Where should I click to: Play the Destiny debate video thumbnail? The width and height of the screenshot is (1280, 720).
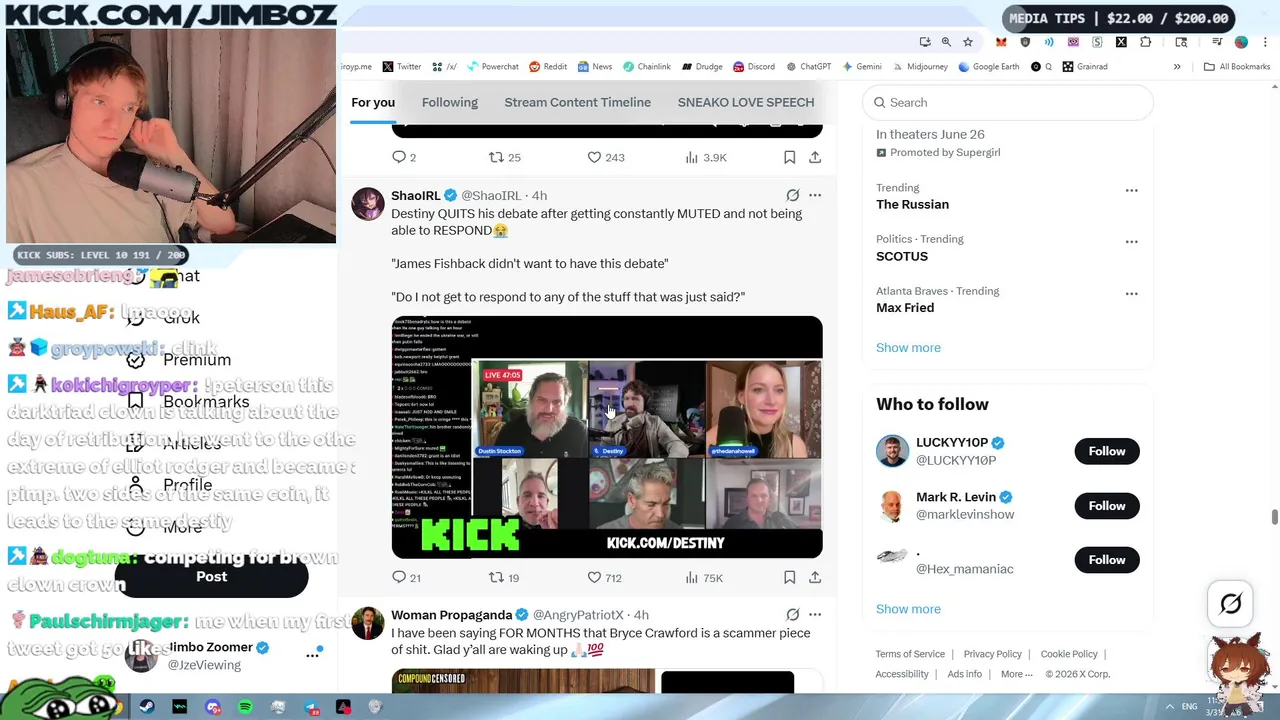click(607, 437)
